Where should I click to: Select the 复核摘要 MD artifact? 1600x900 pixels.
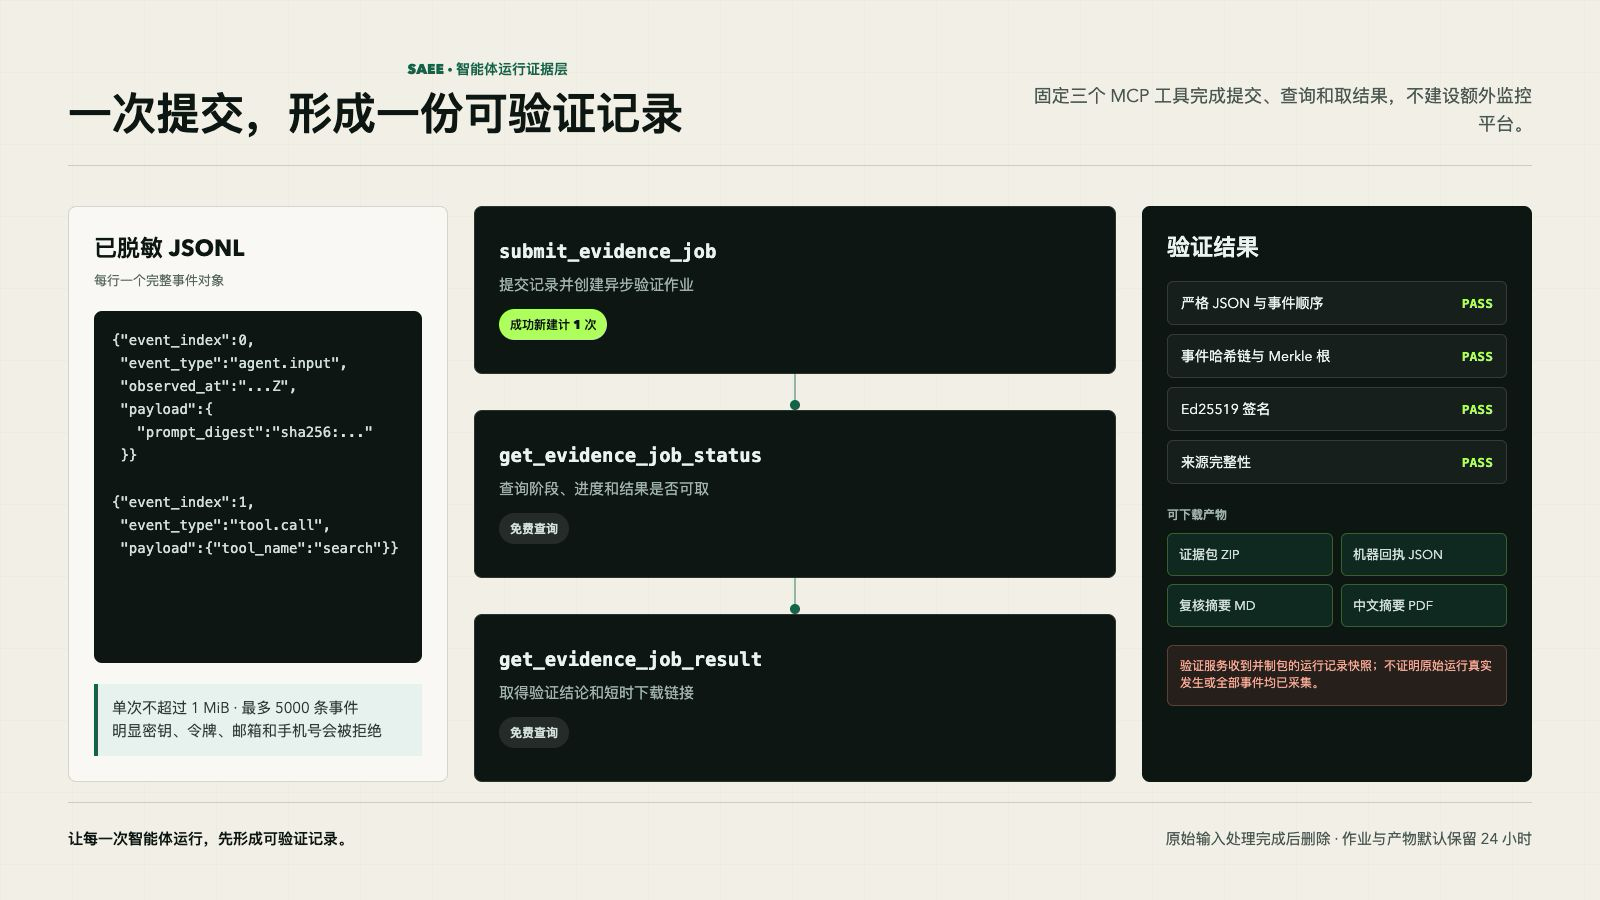[1249, 605]
